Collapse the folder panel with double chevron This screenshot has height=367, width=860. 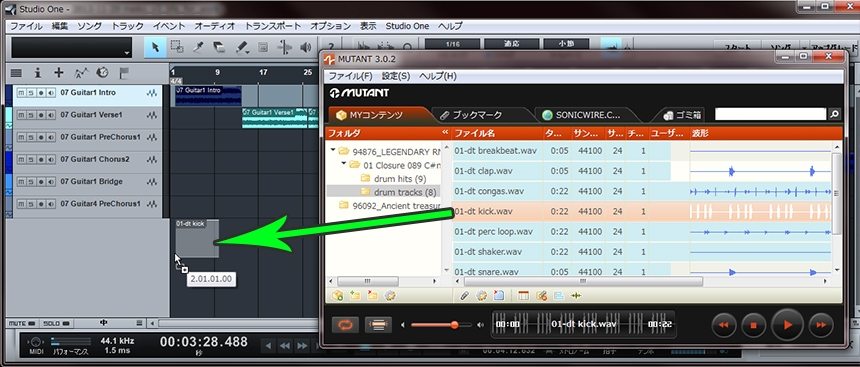(445, 133)
